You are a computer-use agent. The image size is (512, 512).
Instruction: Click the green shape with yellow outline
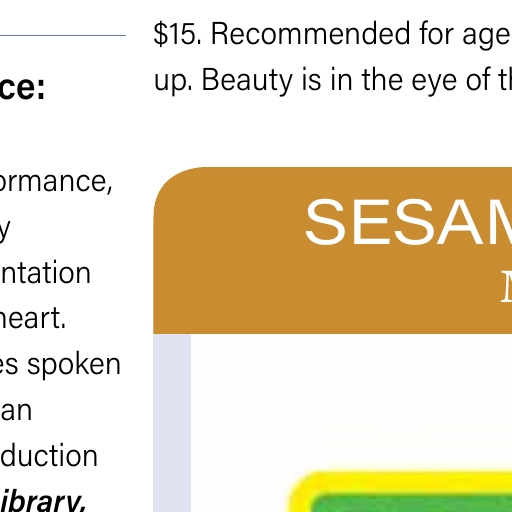point(400,493)
